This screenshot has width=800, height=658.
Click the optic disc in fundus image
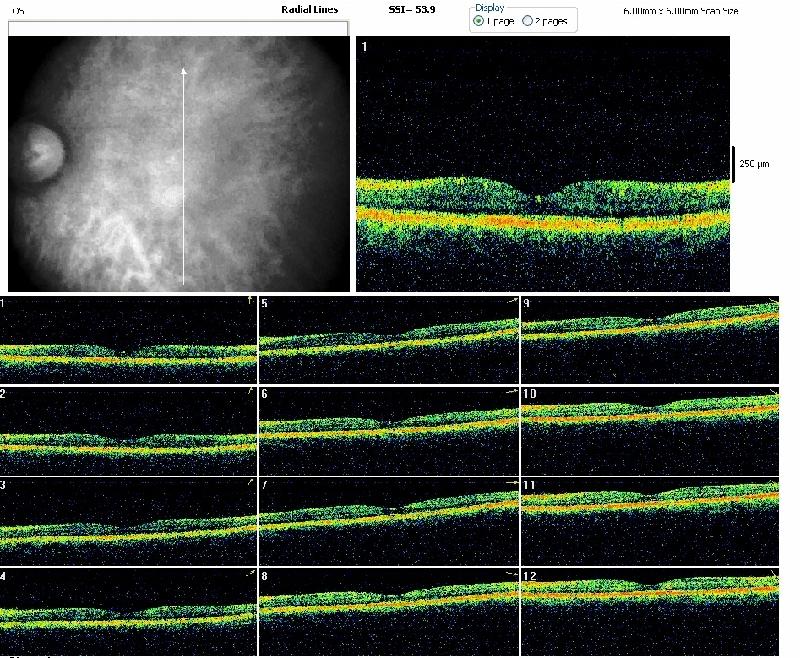coord(38,155)
